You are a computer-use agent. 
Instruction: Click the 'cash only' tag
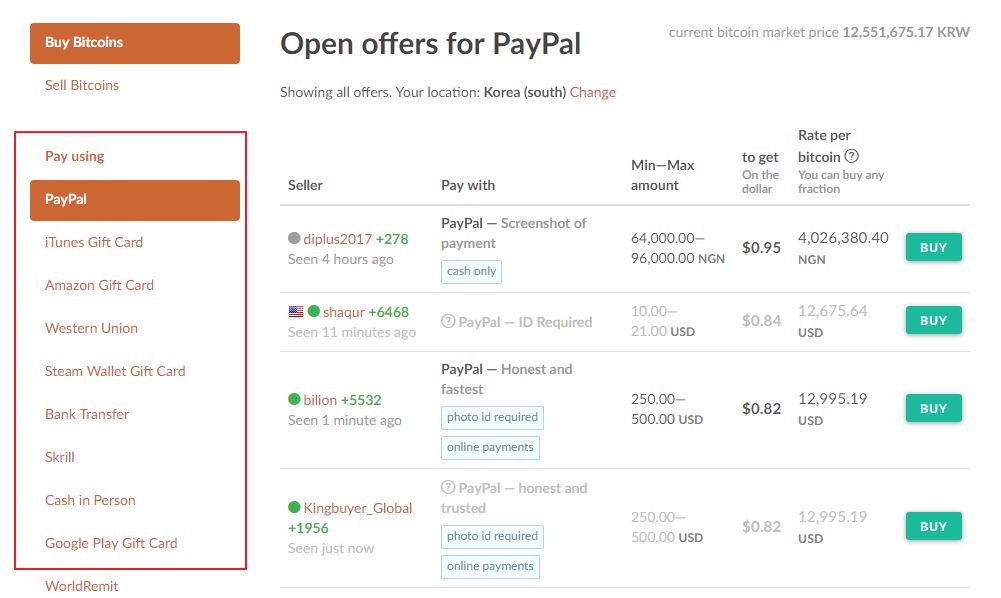tap(471, 271)
